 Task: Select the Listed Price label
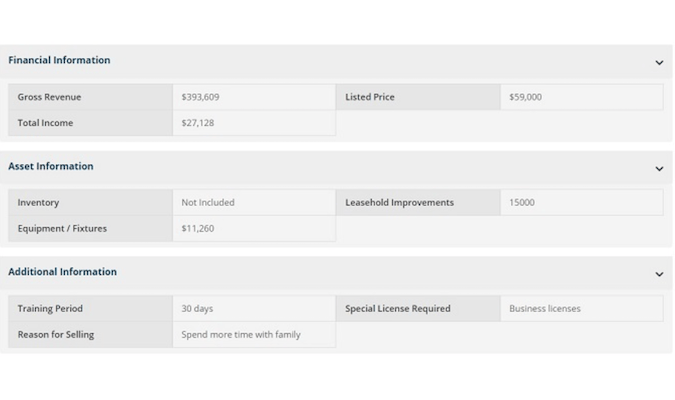pos(370,97)
